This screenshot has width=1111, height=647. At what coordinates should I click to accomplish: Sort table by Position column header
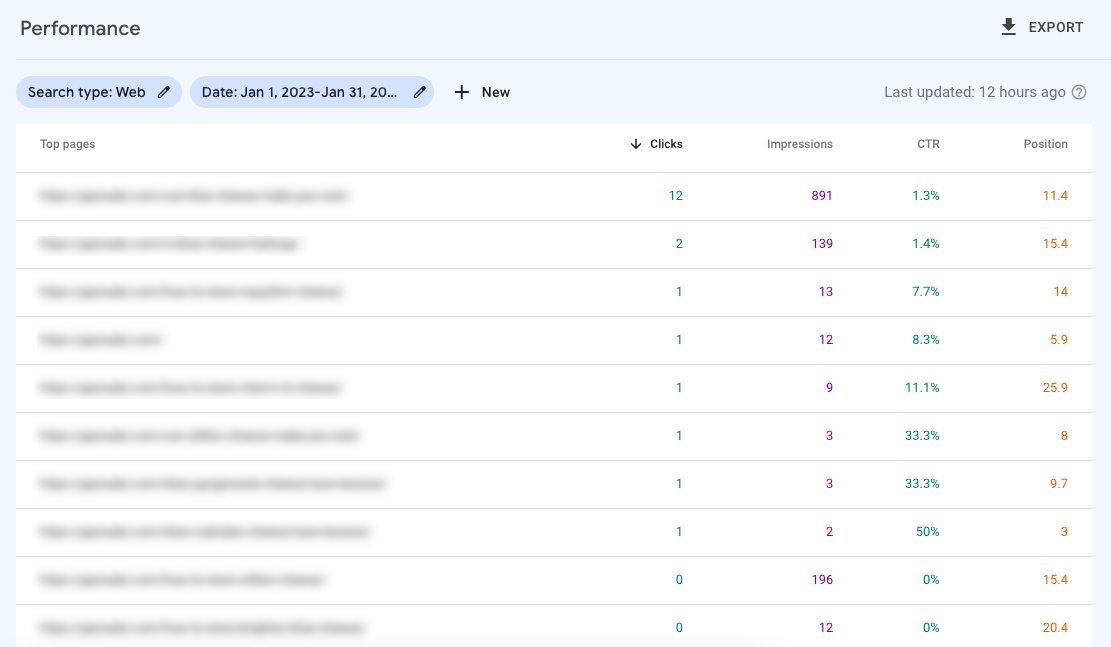click(x=1045, y=144)
